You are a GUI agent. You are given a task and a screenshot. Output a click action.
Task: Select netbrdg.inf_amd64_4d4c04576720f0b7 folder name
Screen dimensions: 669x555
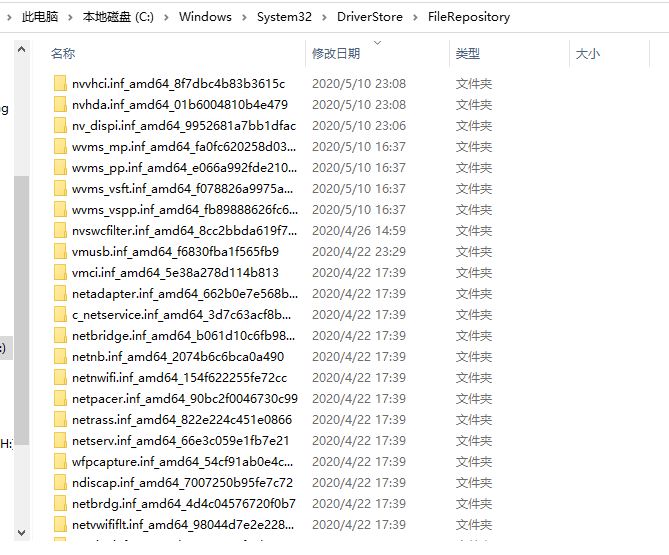coord(183,503)
